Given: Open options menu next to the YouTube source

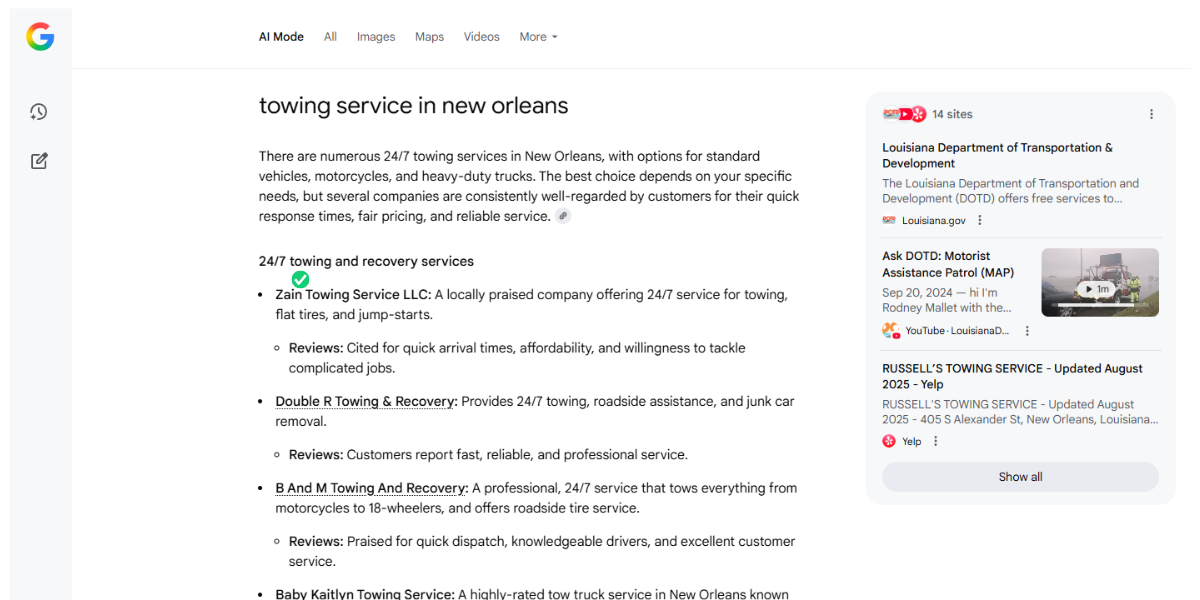Looking at the screenshot, I should (1027, 331).
